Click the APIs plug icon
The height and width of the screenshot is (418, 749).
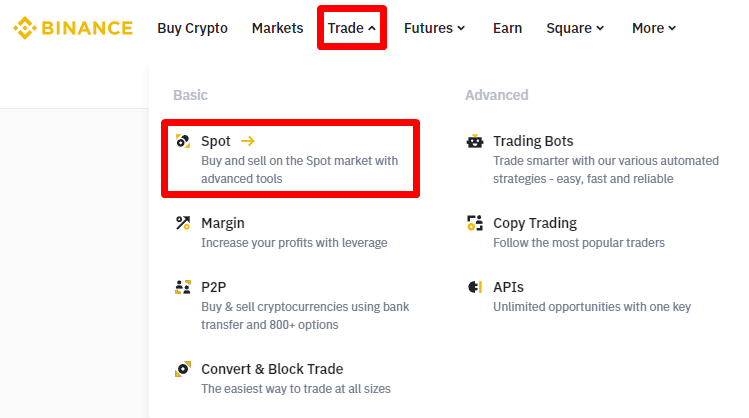tap(474, 287)
